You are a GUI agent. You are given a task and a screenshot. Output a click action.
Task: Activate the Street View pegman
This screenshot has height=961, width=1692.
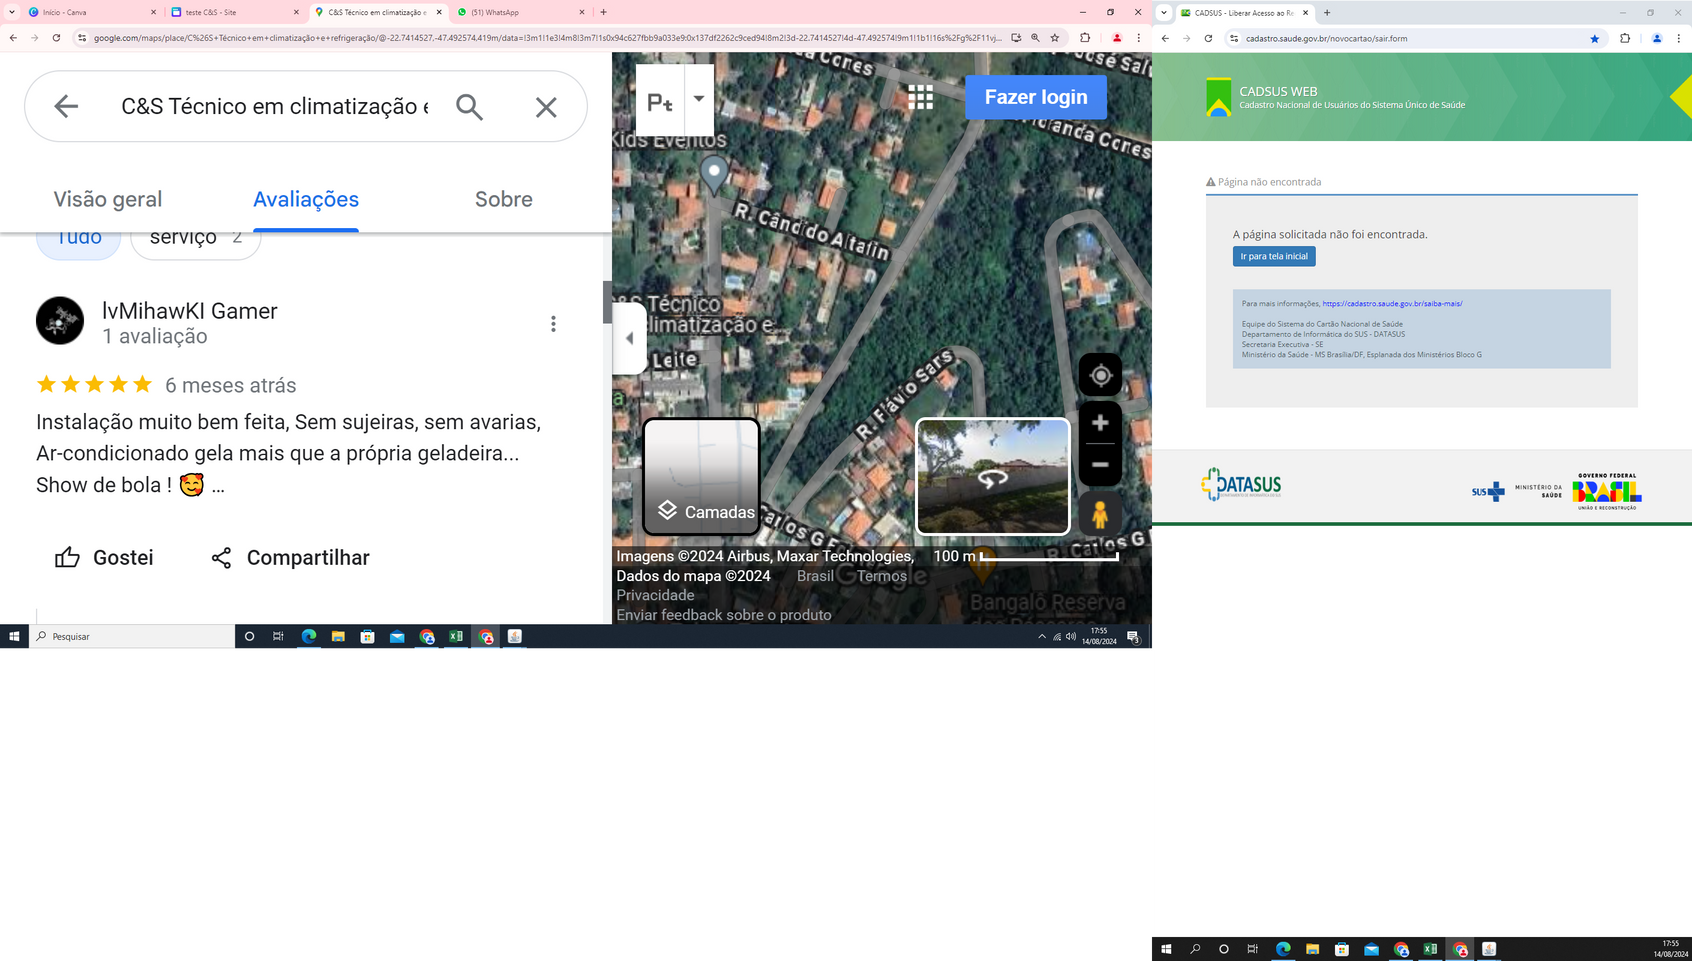[x=1100, y=514]
